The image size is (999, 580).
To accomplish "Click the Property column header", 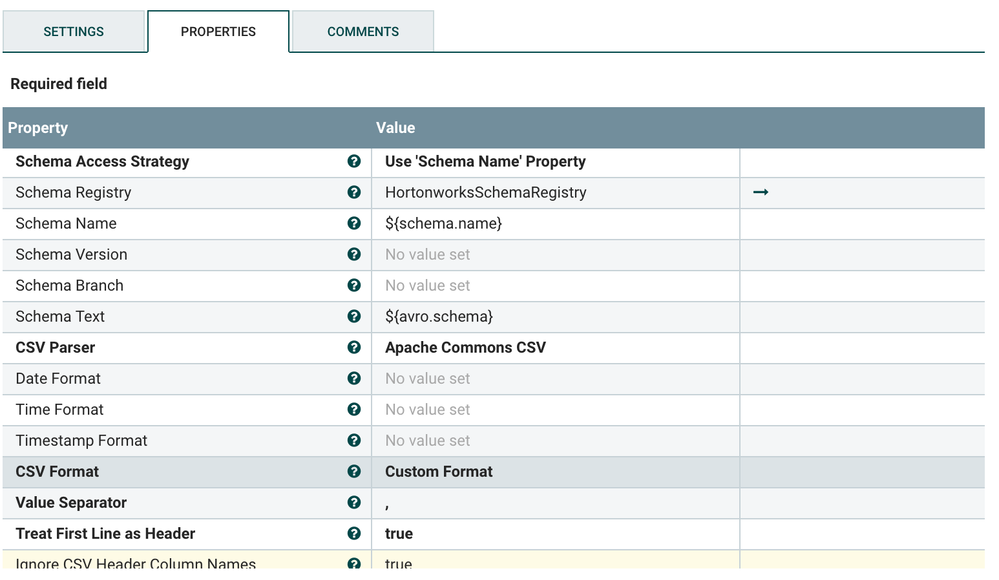I will click(38, 128).
